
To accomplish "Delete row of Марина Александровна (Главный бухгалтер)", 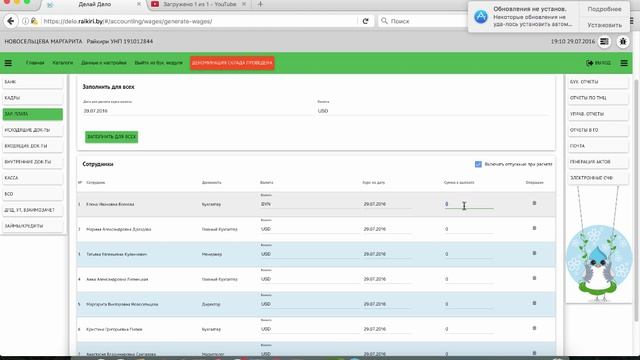I will click(534, 228).
